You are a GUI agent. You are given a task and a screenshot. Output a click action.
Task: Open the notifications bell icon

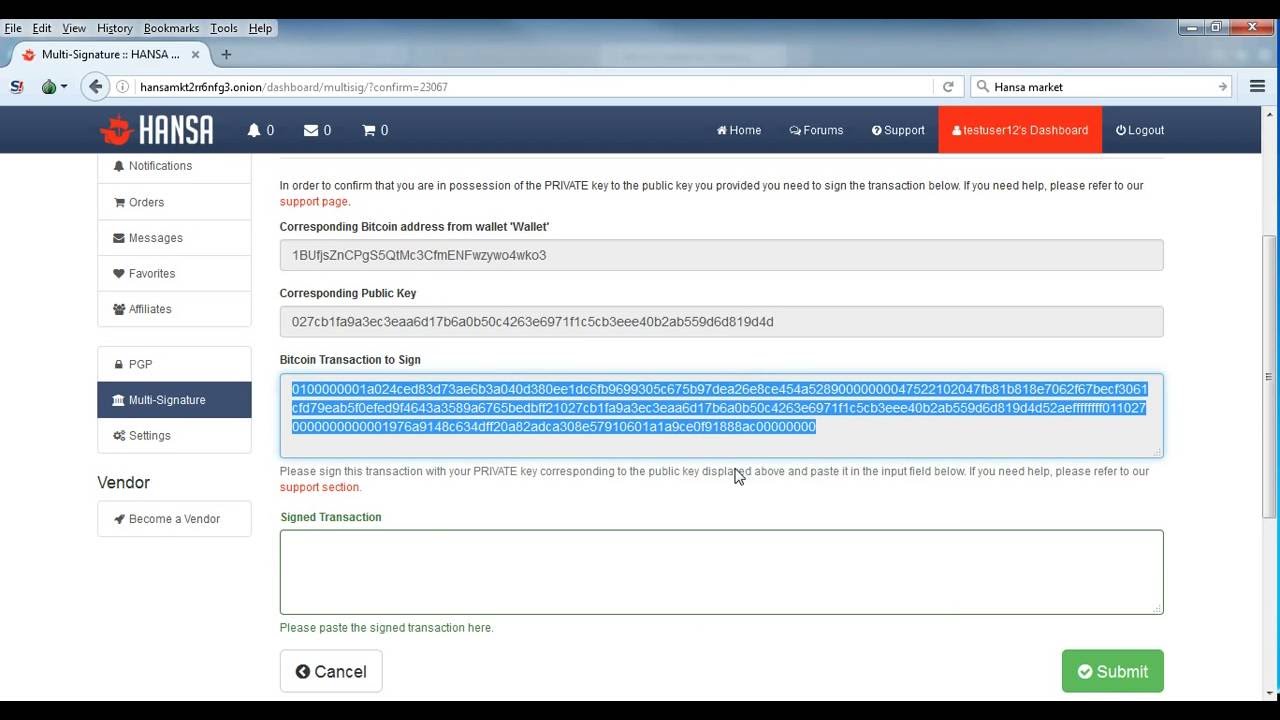click(x=254, y=130)
